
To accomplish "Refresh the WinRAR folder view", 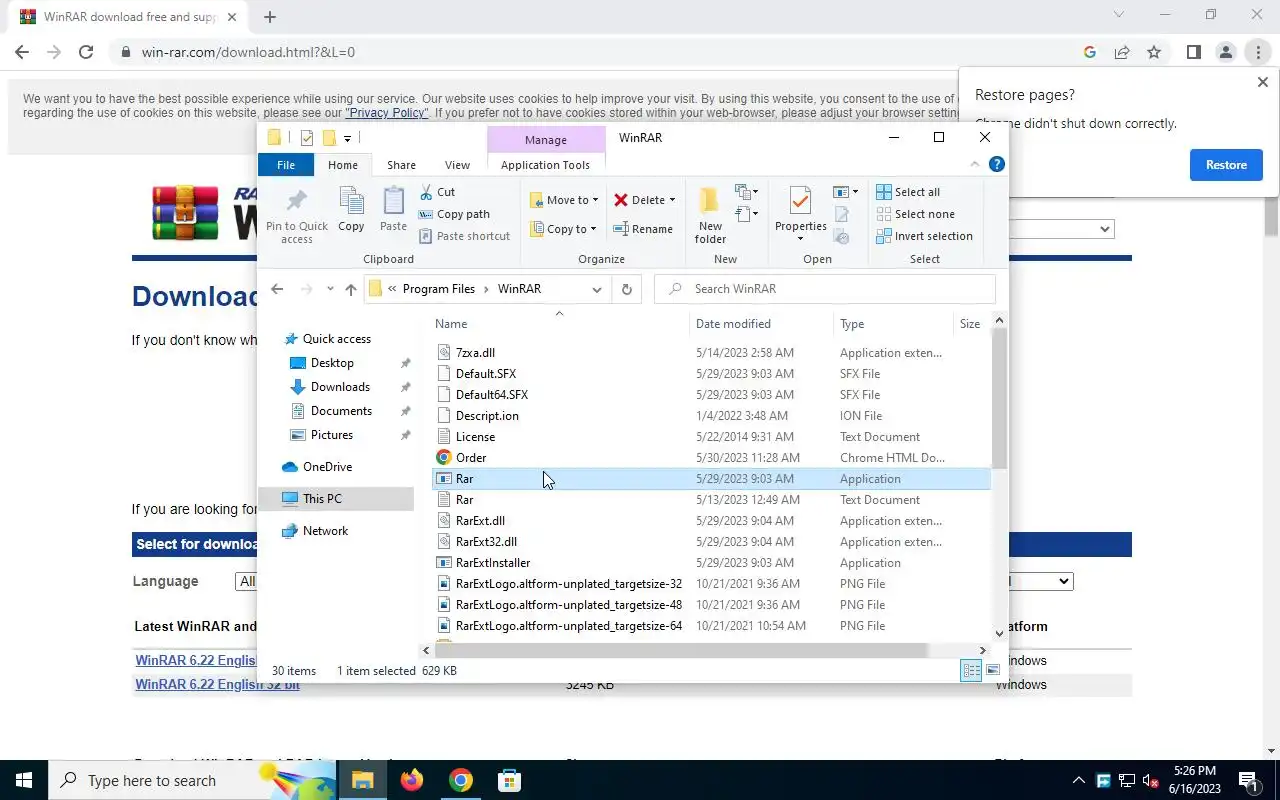I will coord(627,289).
